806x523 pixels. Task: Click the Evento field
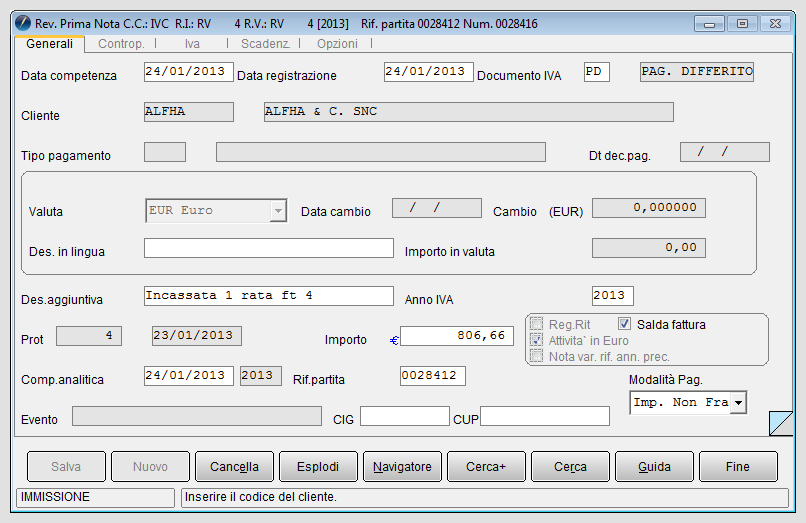coord(197,416)
